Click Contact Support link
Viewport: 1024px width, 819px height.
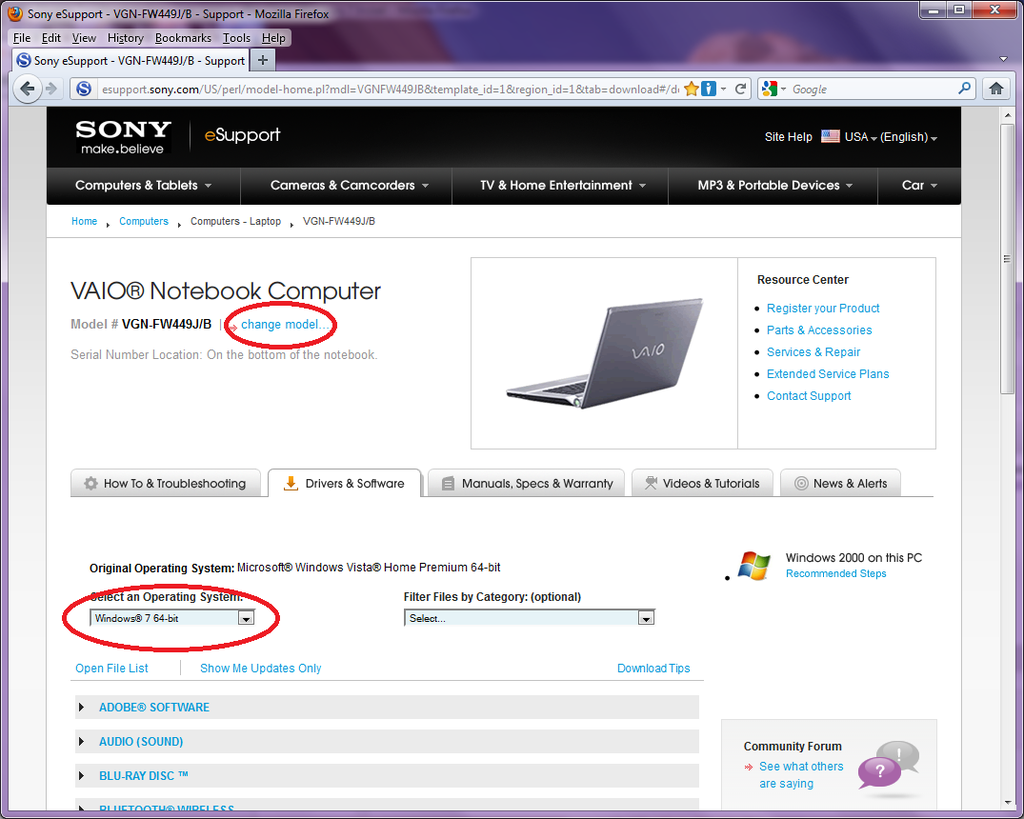808,396
